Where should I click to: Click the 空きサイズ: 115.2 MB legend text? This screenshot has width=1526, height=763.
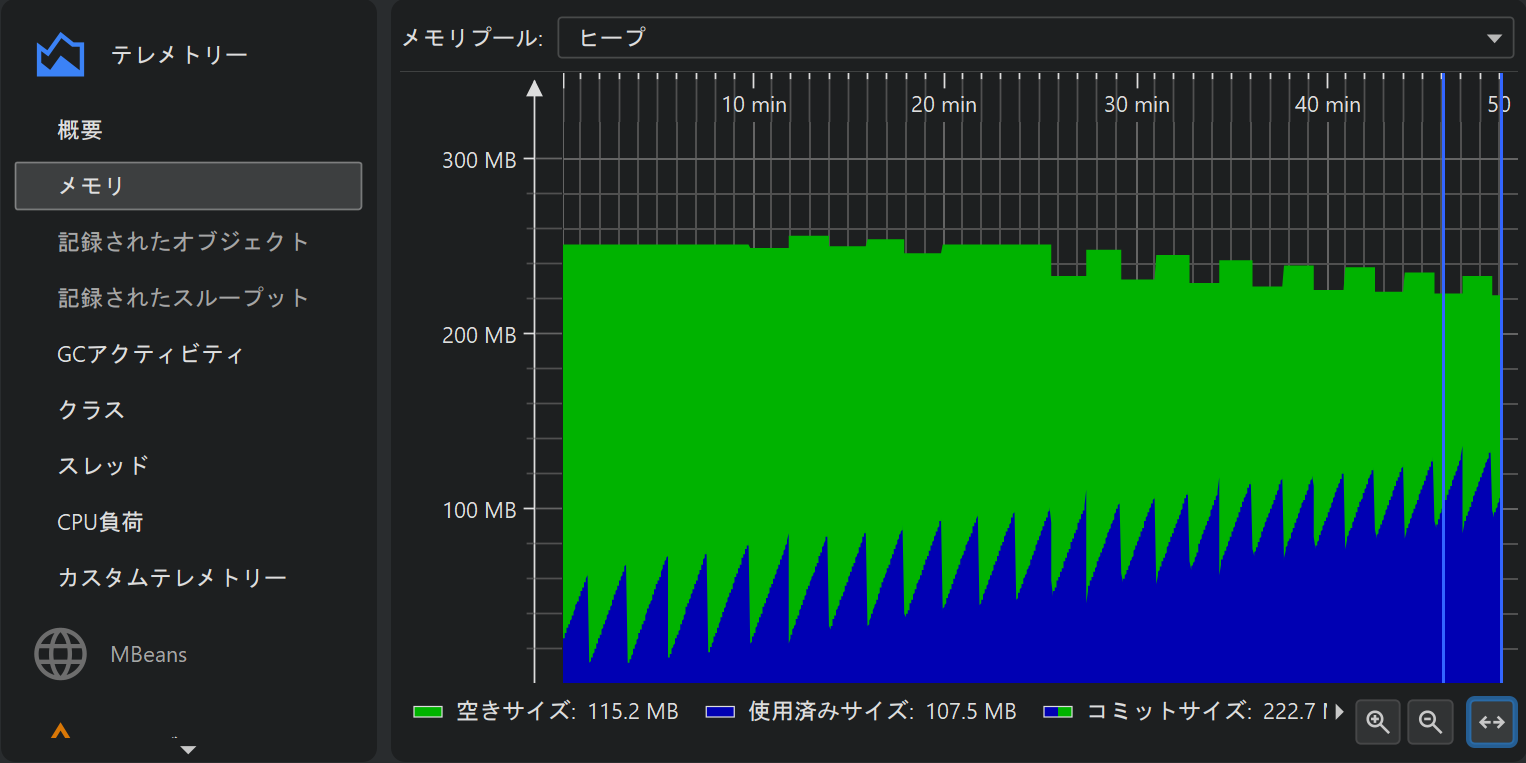pos(568,712)
